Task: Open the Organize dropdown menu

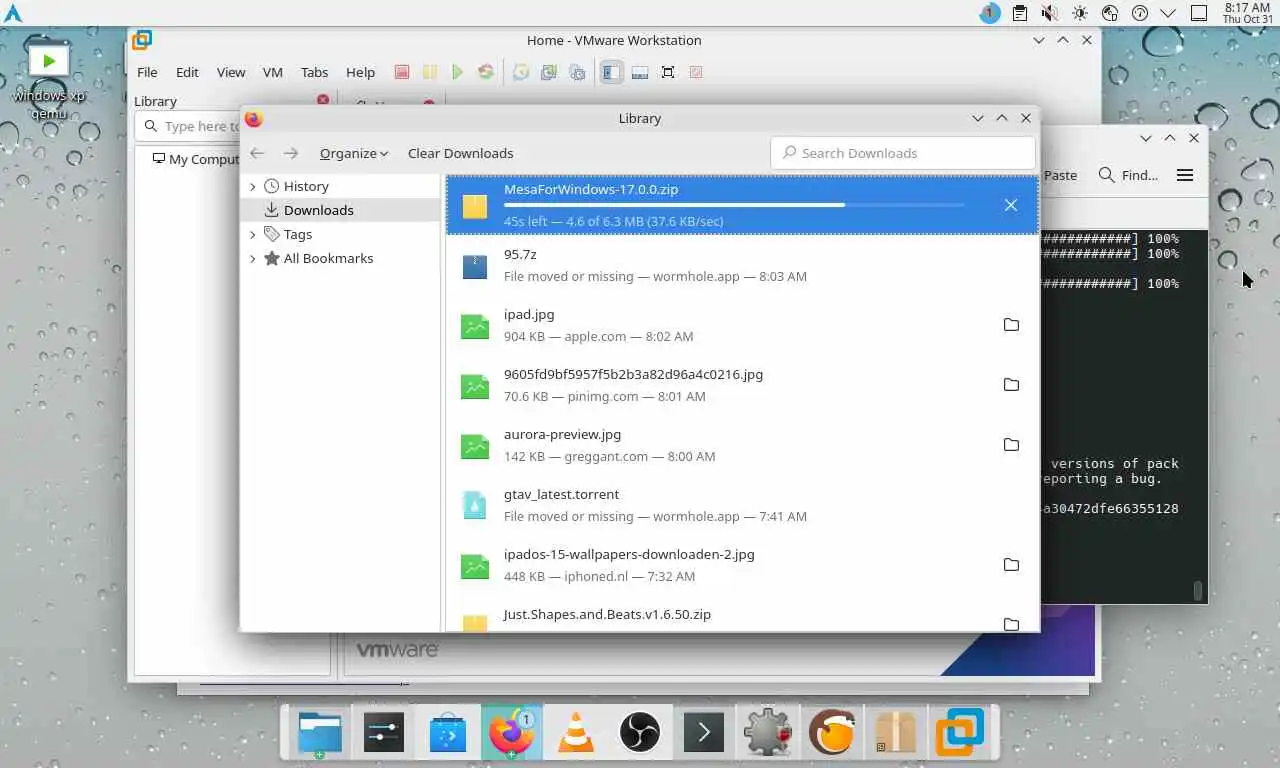Action: pyautogui.click(x=354, y=153)
